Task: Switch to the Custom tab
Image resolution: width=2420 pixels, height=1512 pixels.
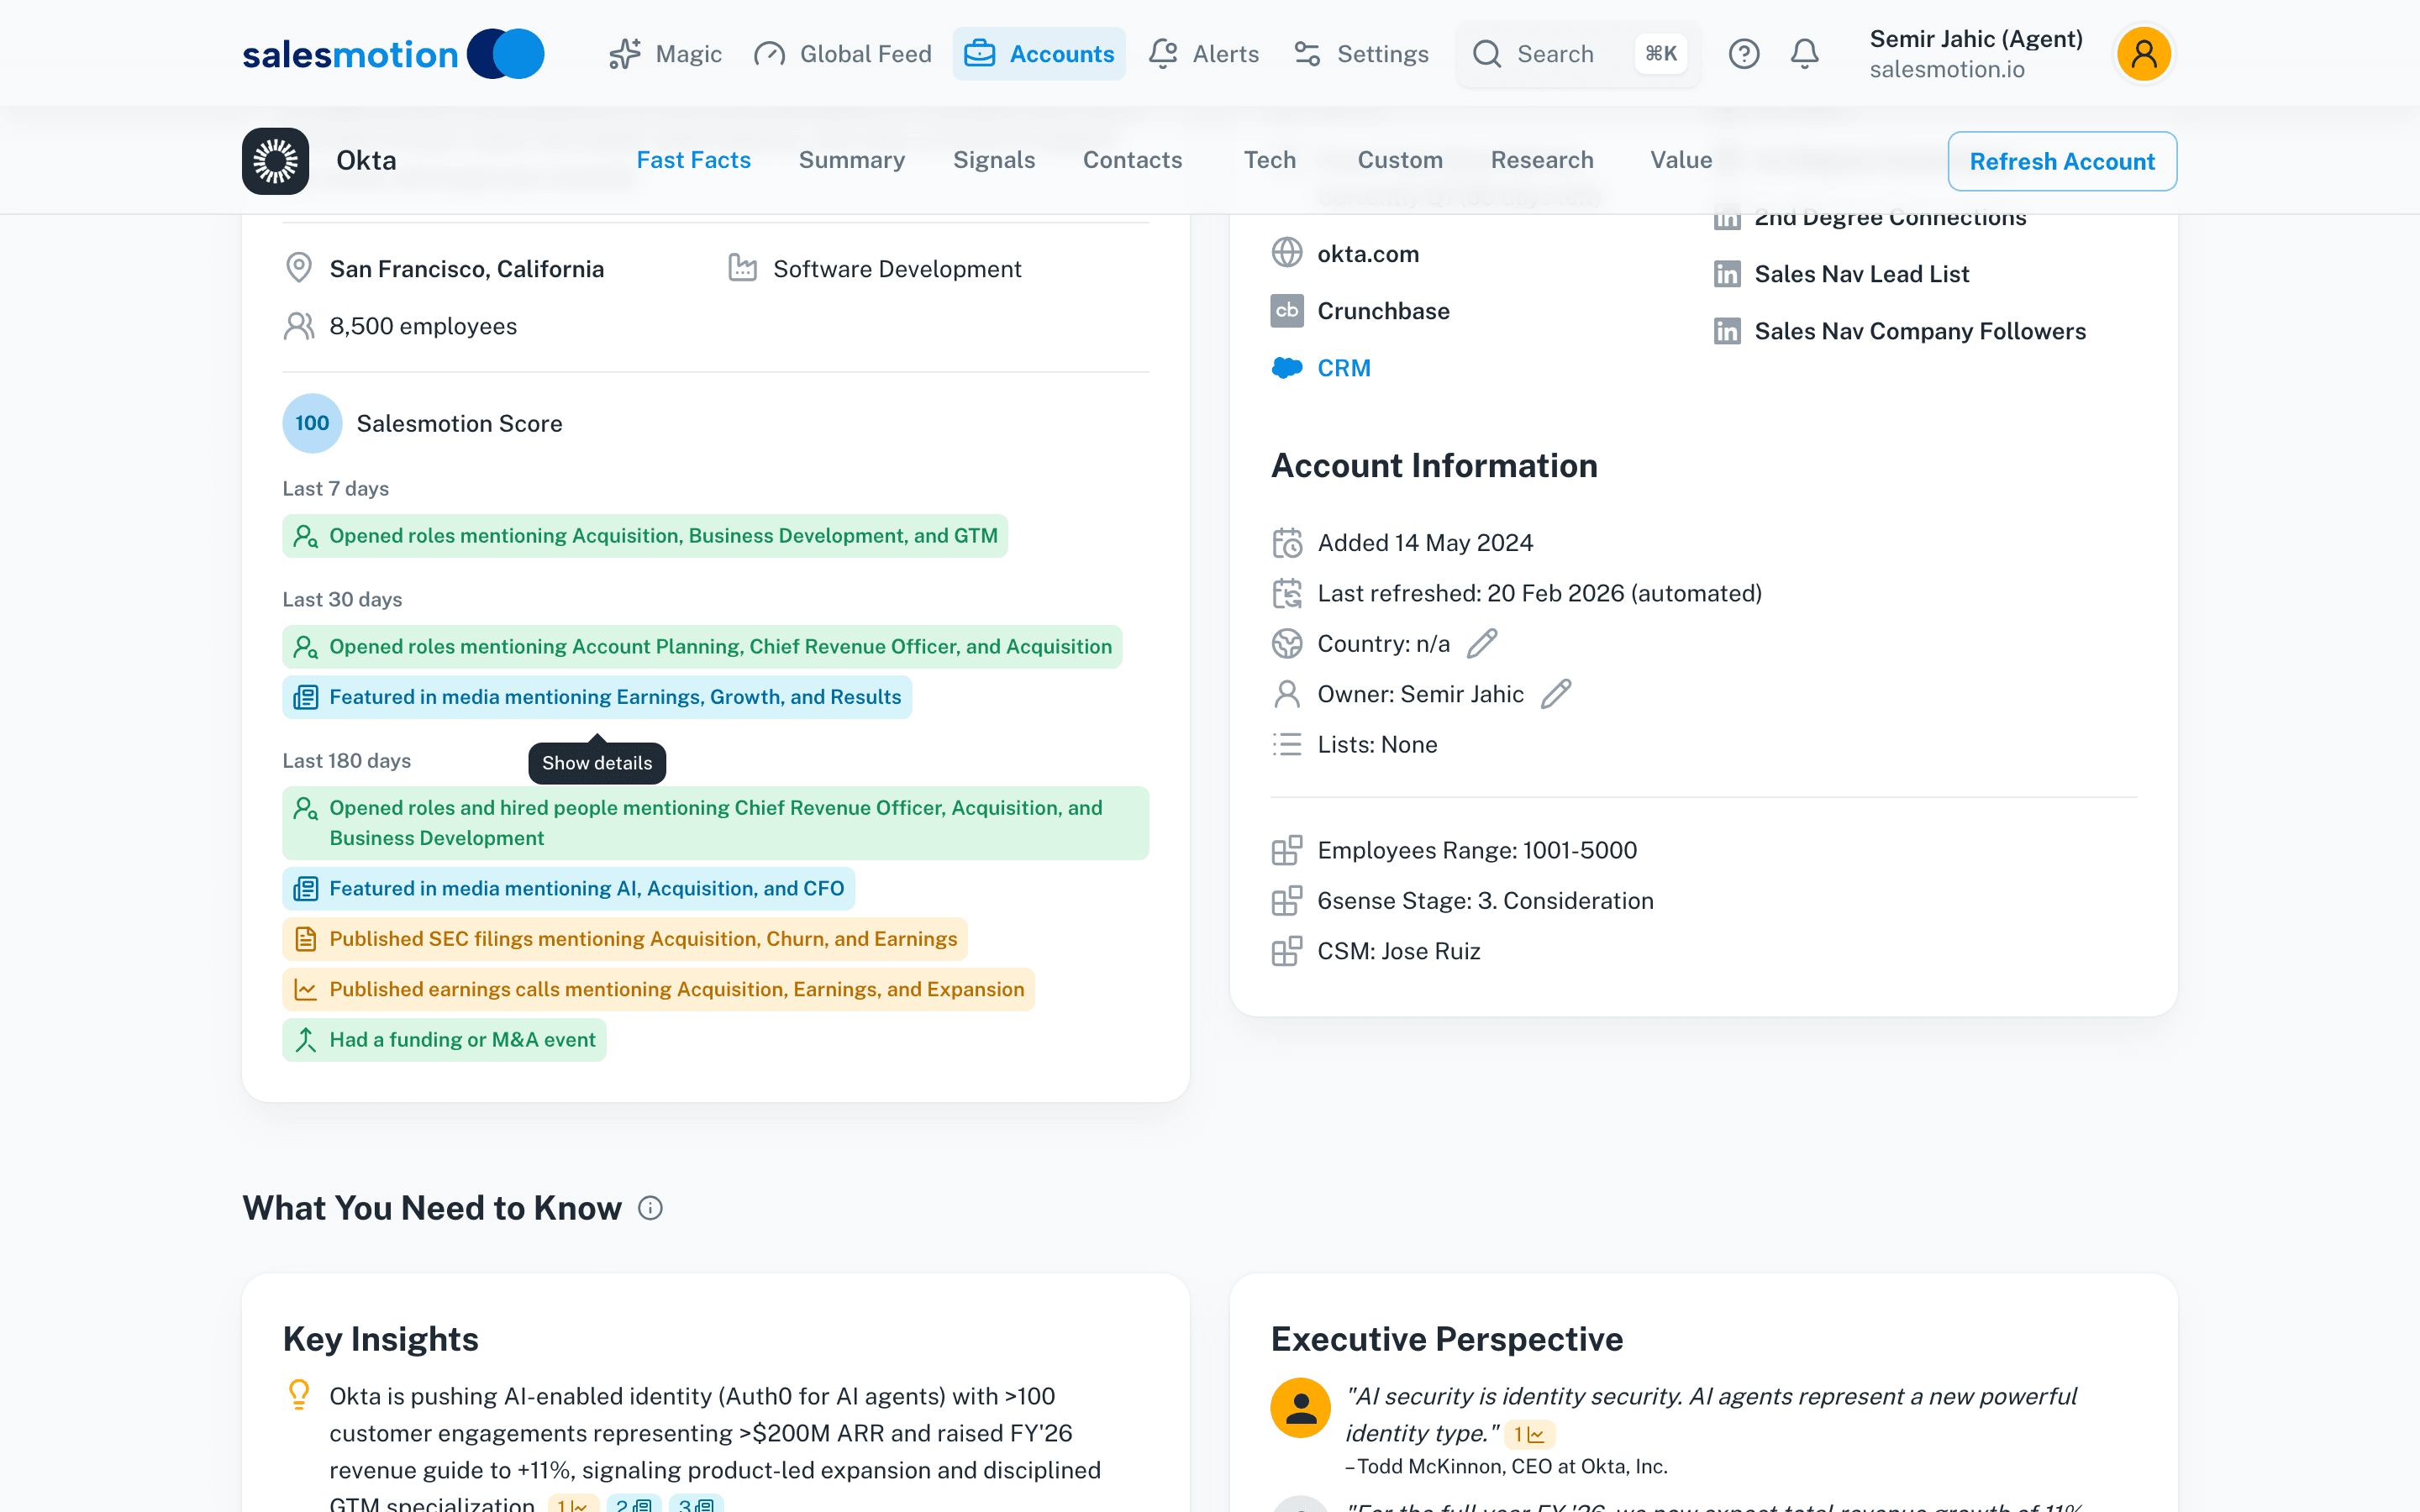Action: click(x=1399, y=160)
